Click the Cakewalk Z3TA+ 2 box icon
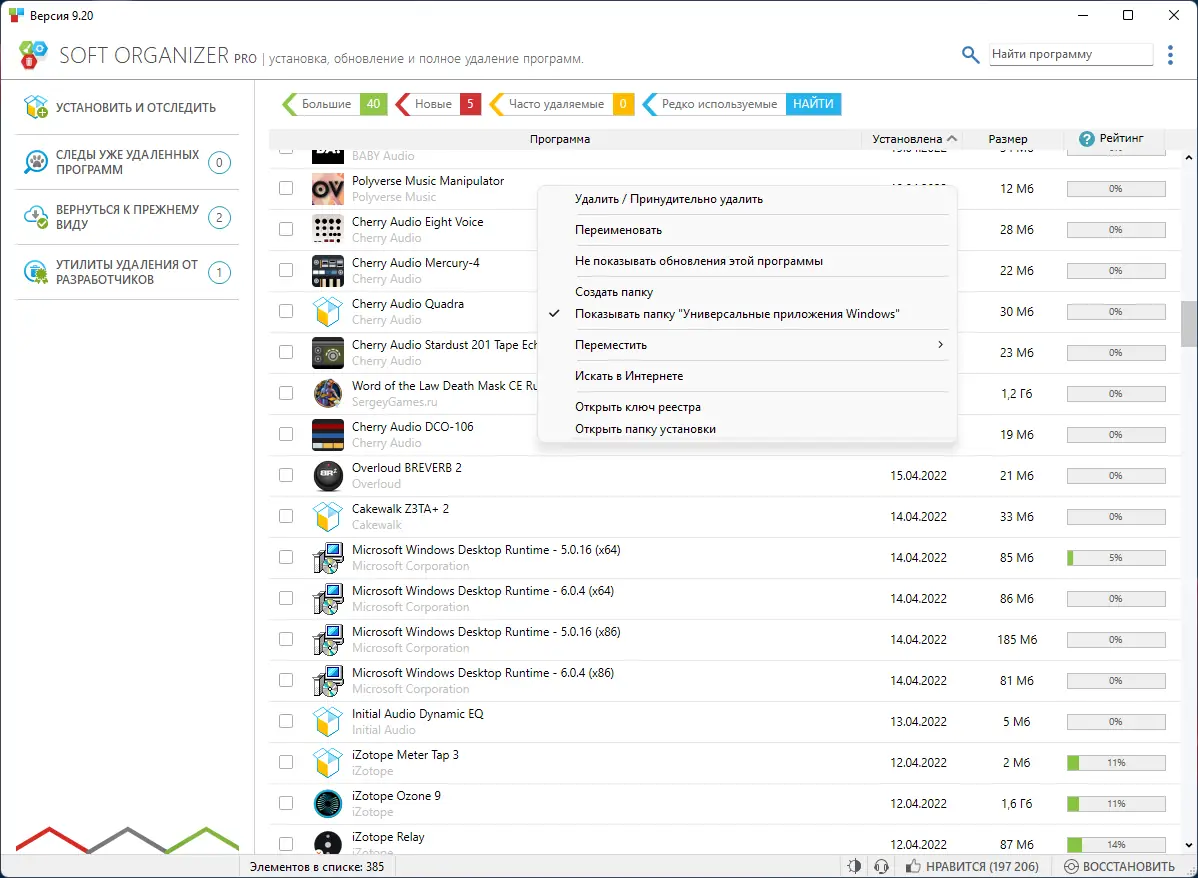The width and height of the screenshot is (1198, 878). 328,517
